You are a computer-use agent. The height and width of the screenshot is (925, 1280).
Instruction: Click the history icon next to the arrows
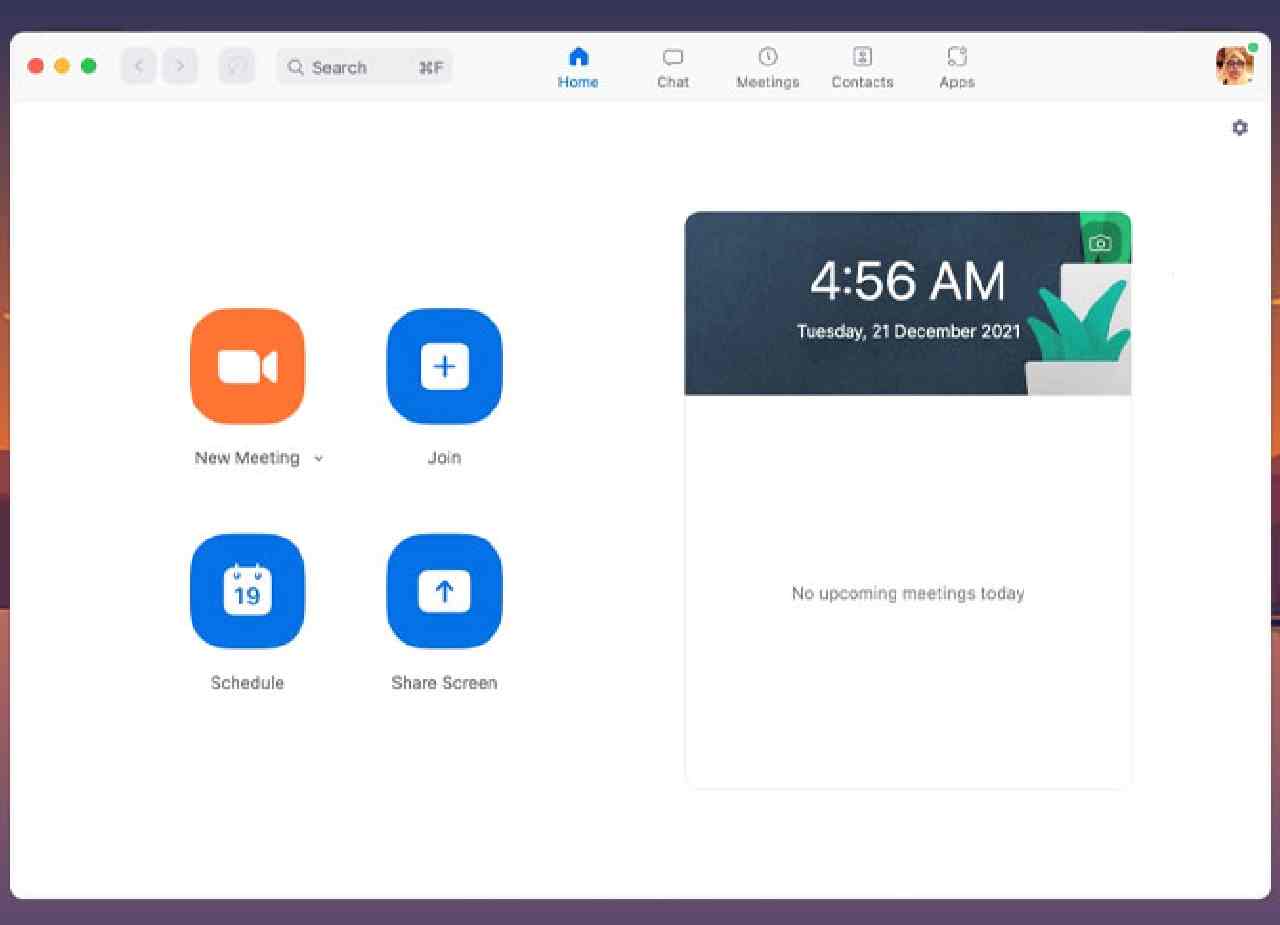point(237,67)
